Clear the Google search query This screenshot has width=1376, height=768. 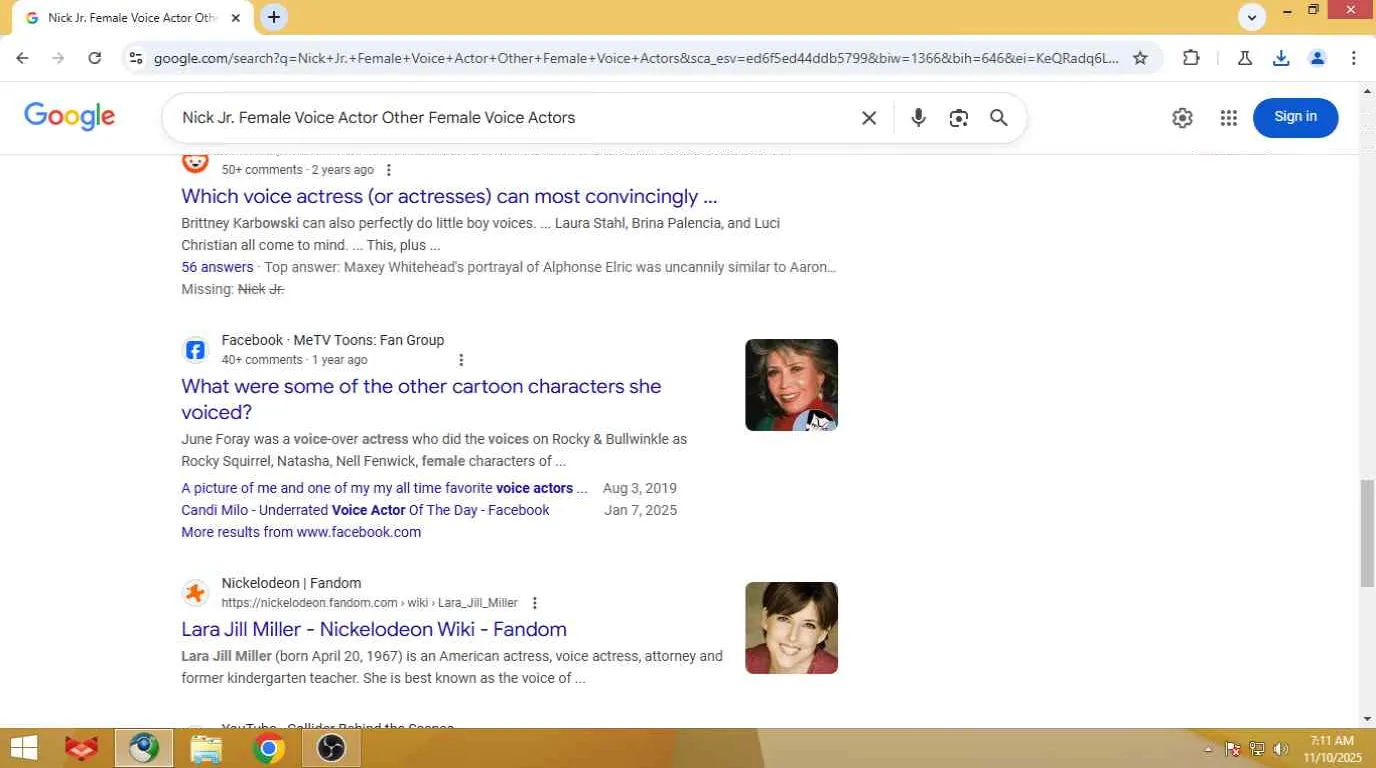[869, 118]
